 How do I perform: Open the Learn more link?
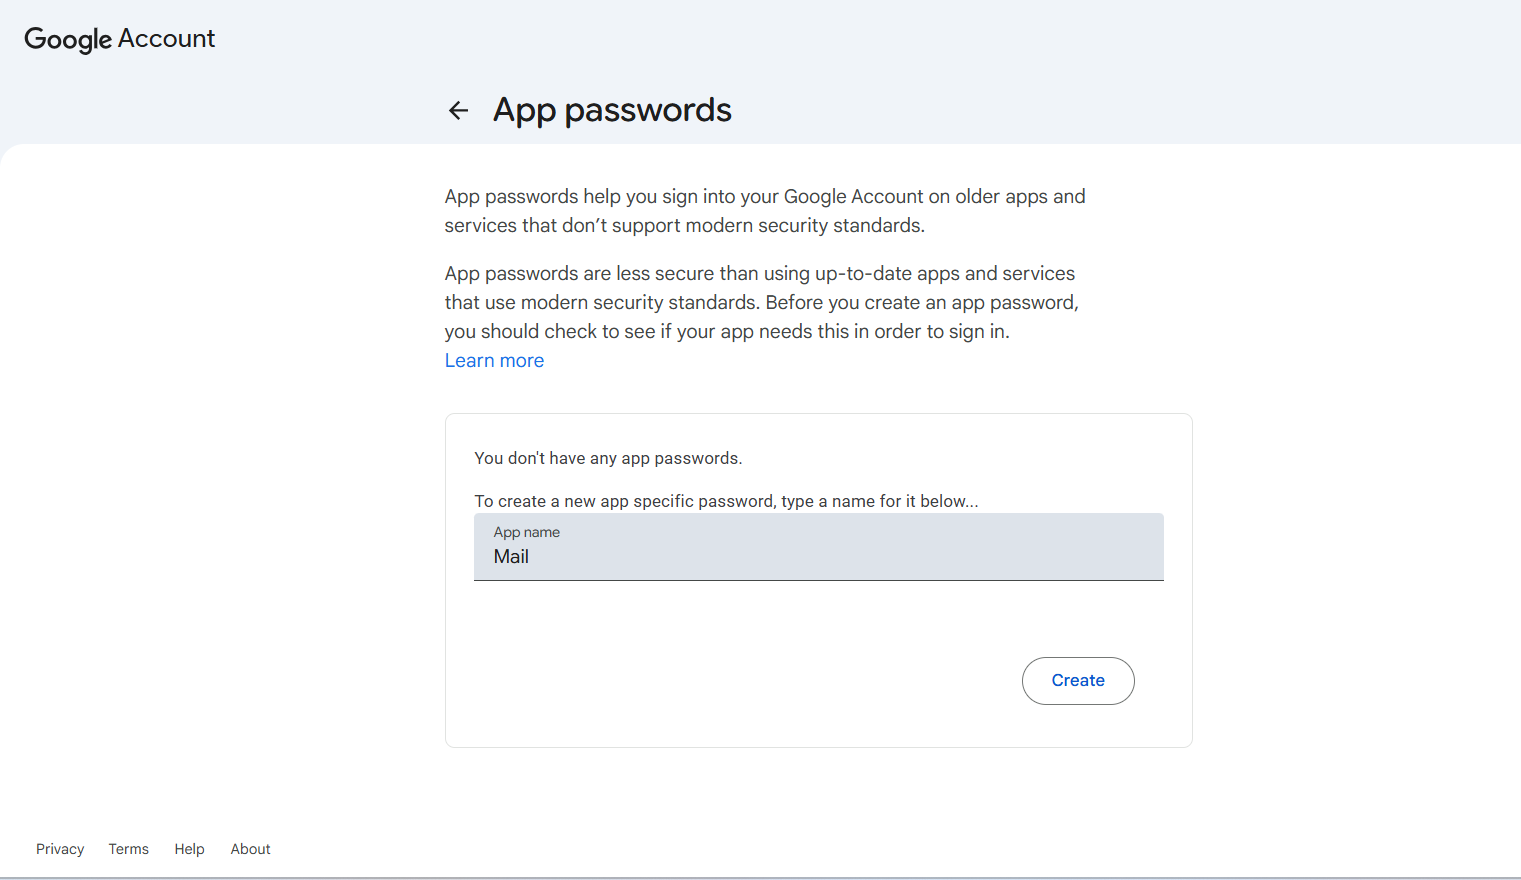tap(494, 361)
